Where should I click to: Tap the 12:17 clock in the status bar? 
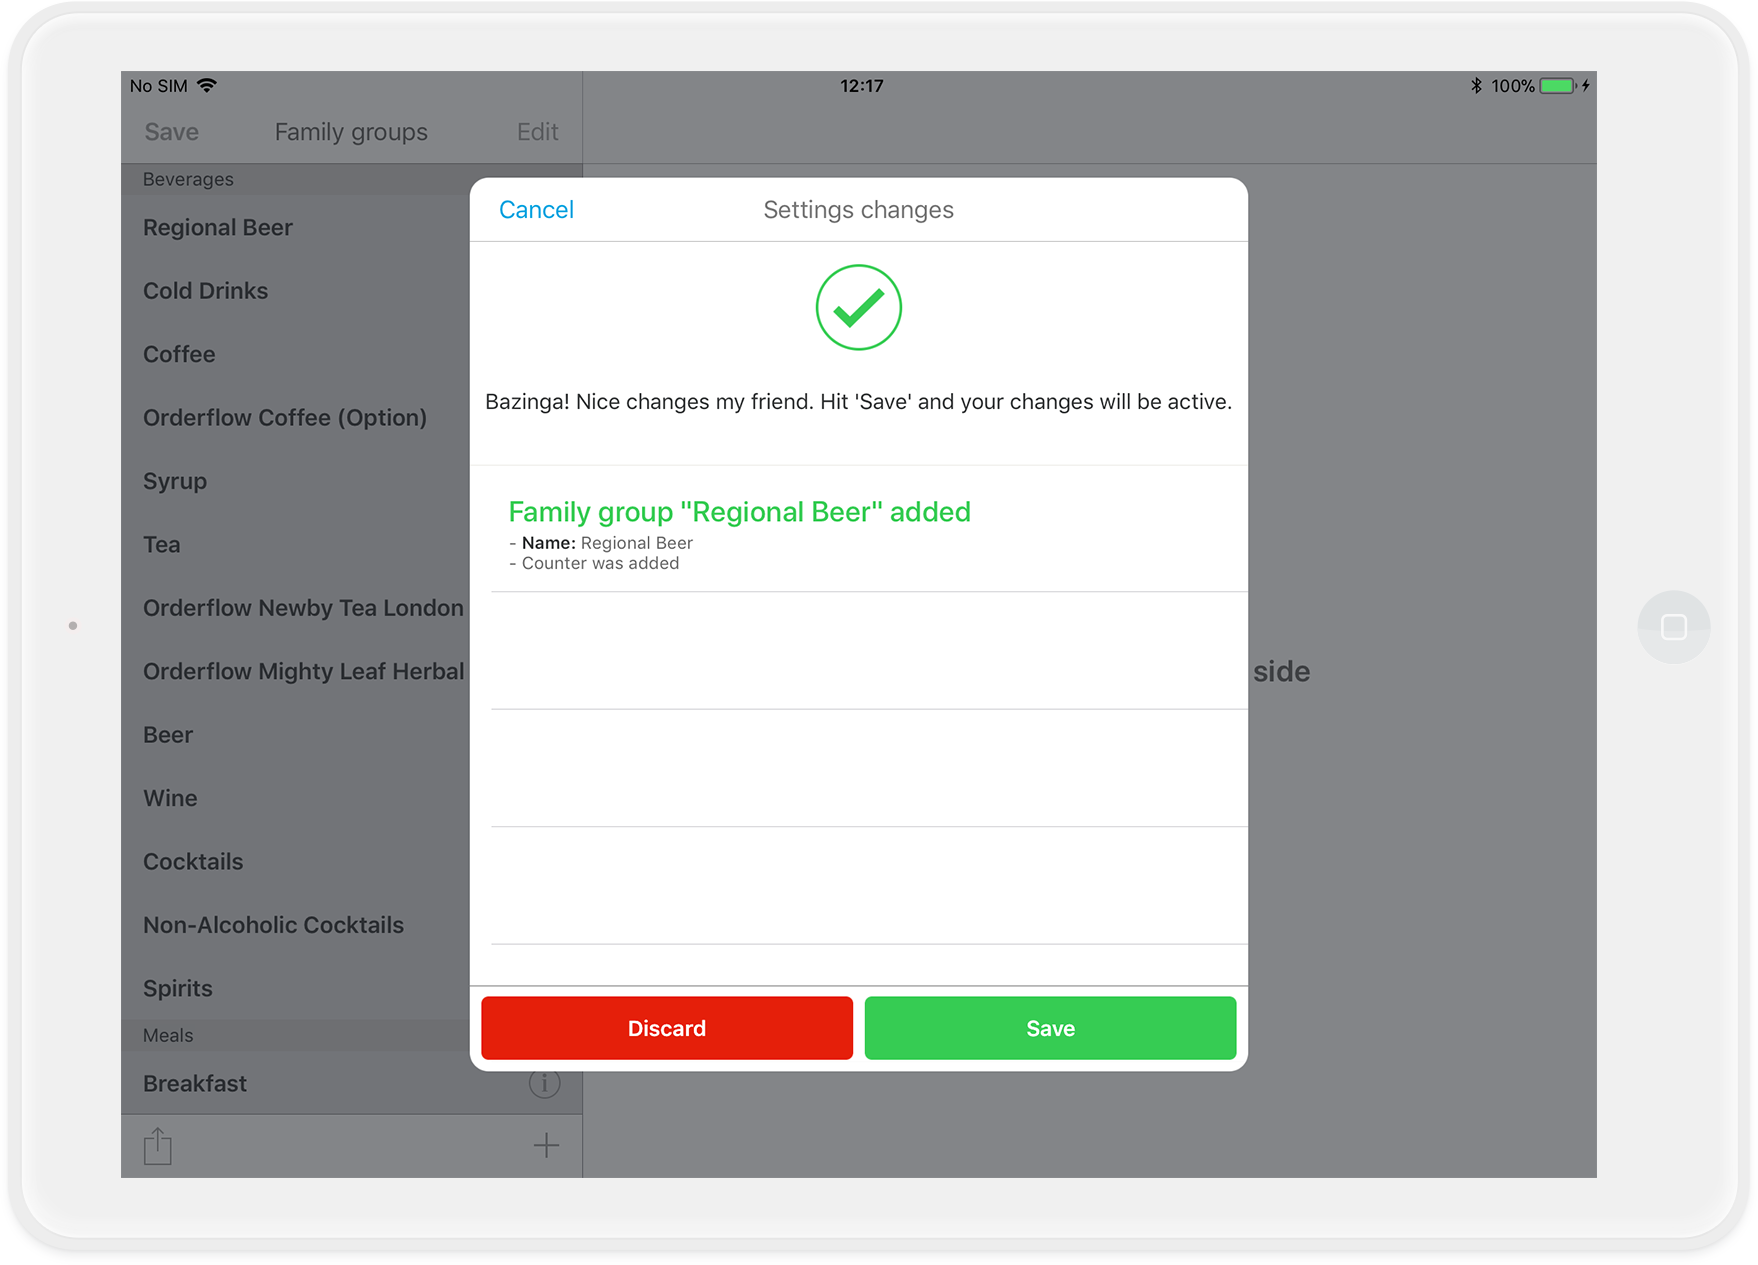point(861,86)
